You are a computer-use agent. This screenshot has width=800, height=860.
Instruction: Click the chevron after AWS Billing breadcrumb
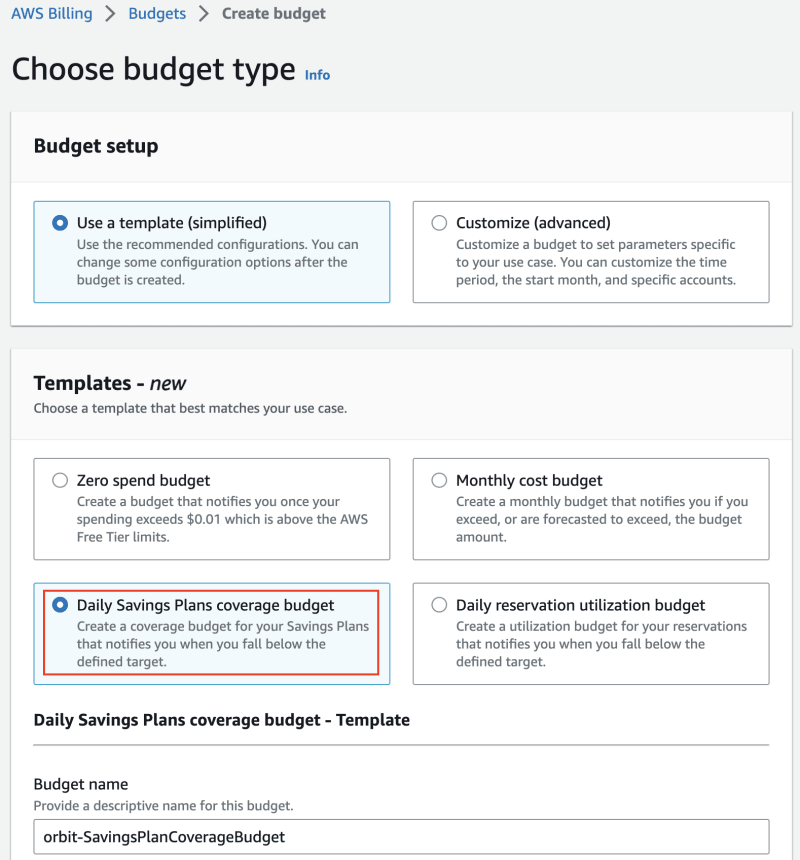[x=110, y=13]
